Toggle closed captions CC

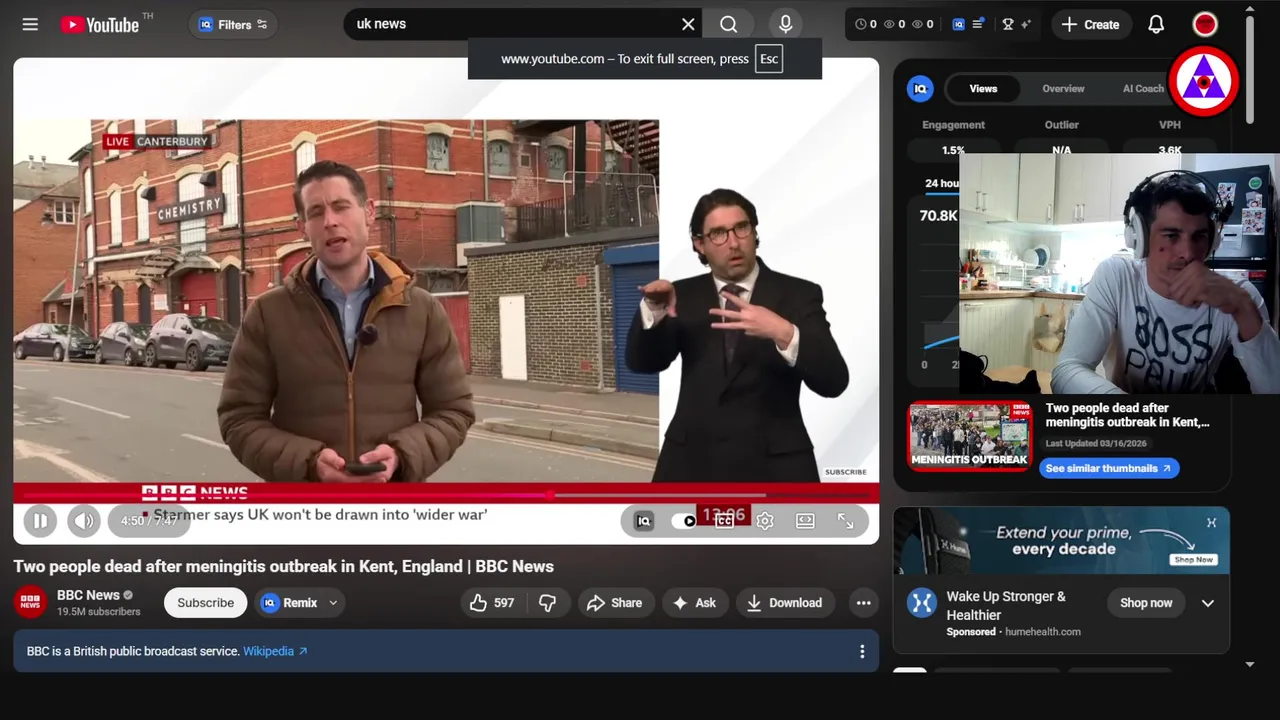coord(724,520)
